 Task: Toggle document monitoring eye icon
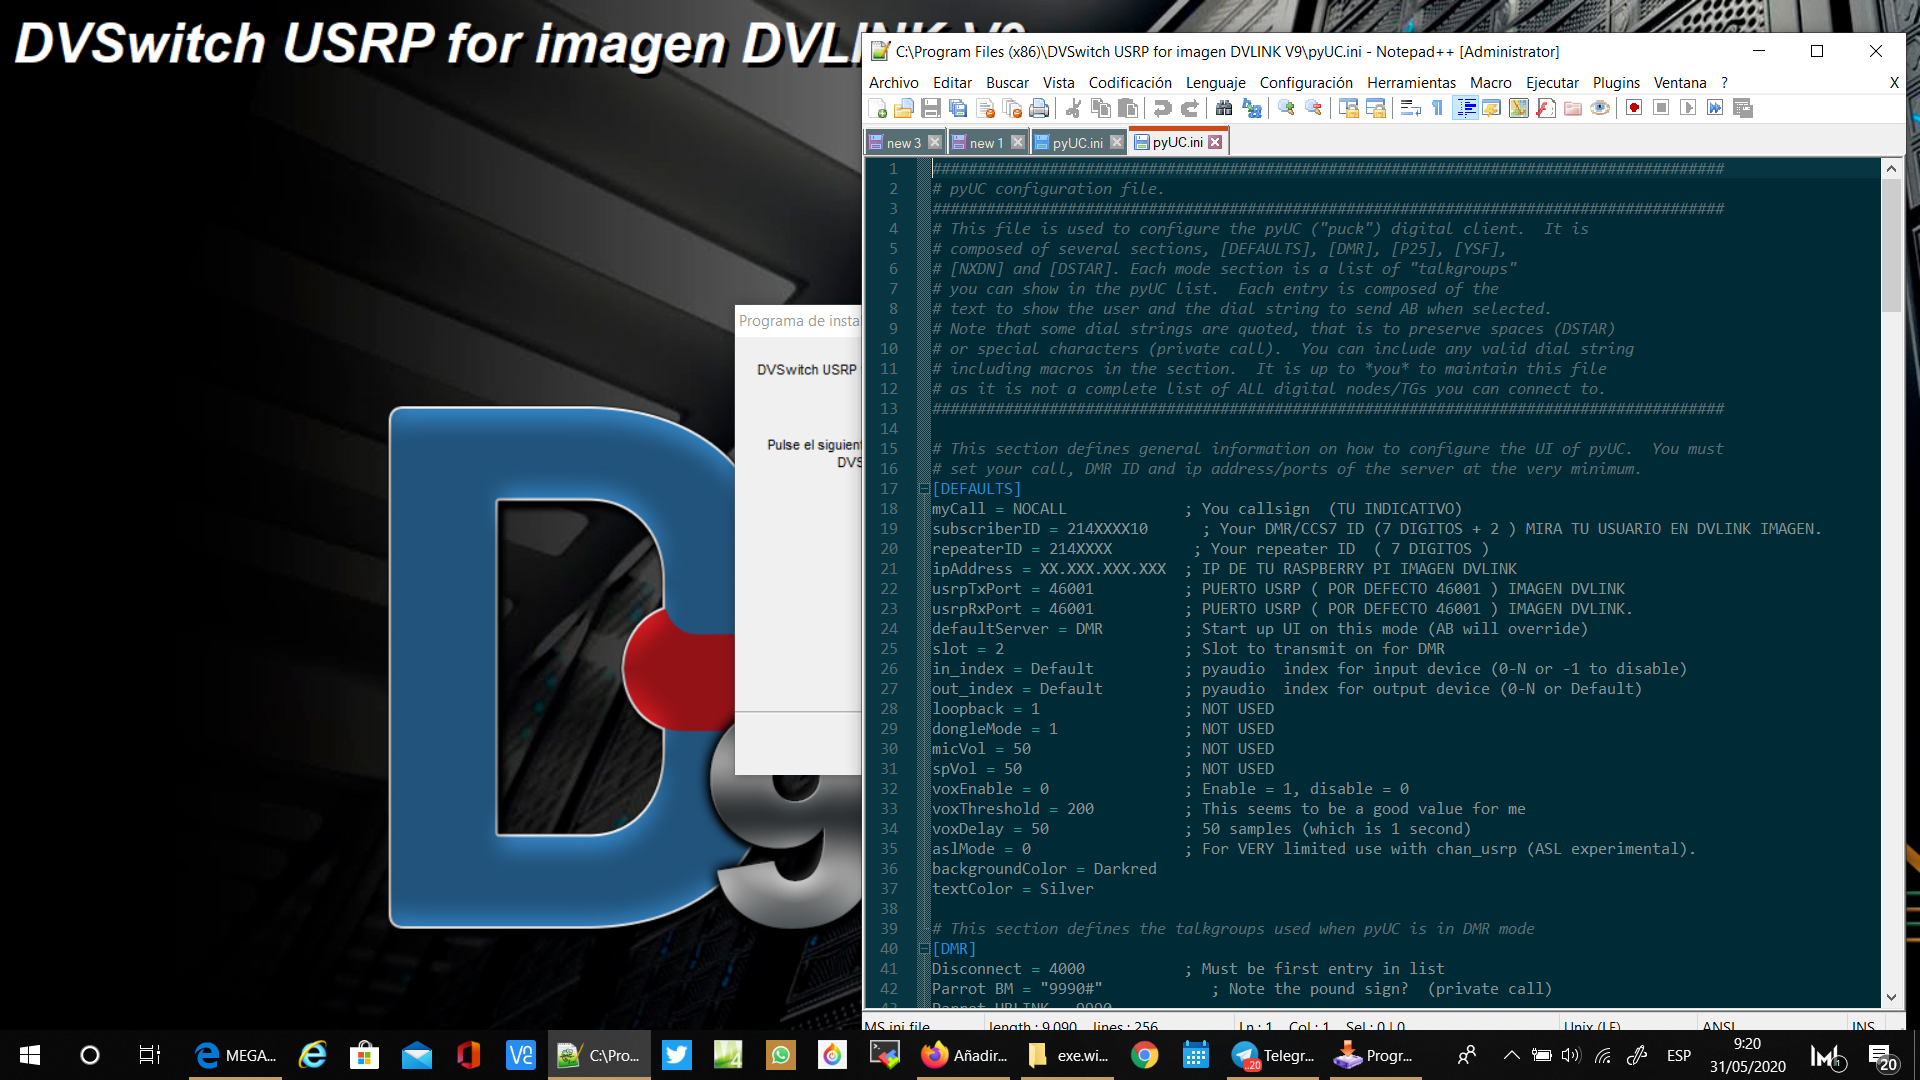(x=1598, y=108)
